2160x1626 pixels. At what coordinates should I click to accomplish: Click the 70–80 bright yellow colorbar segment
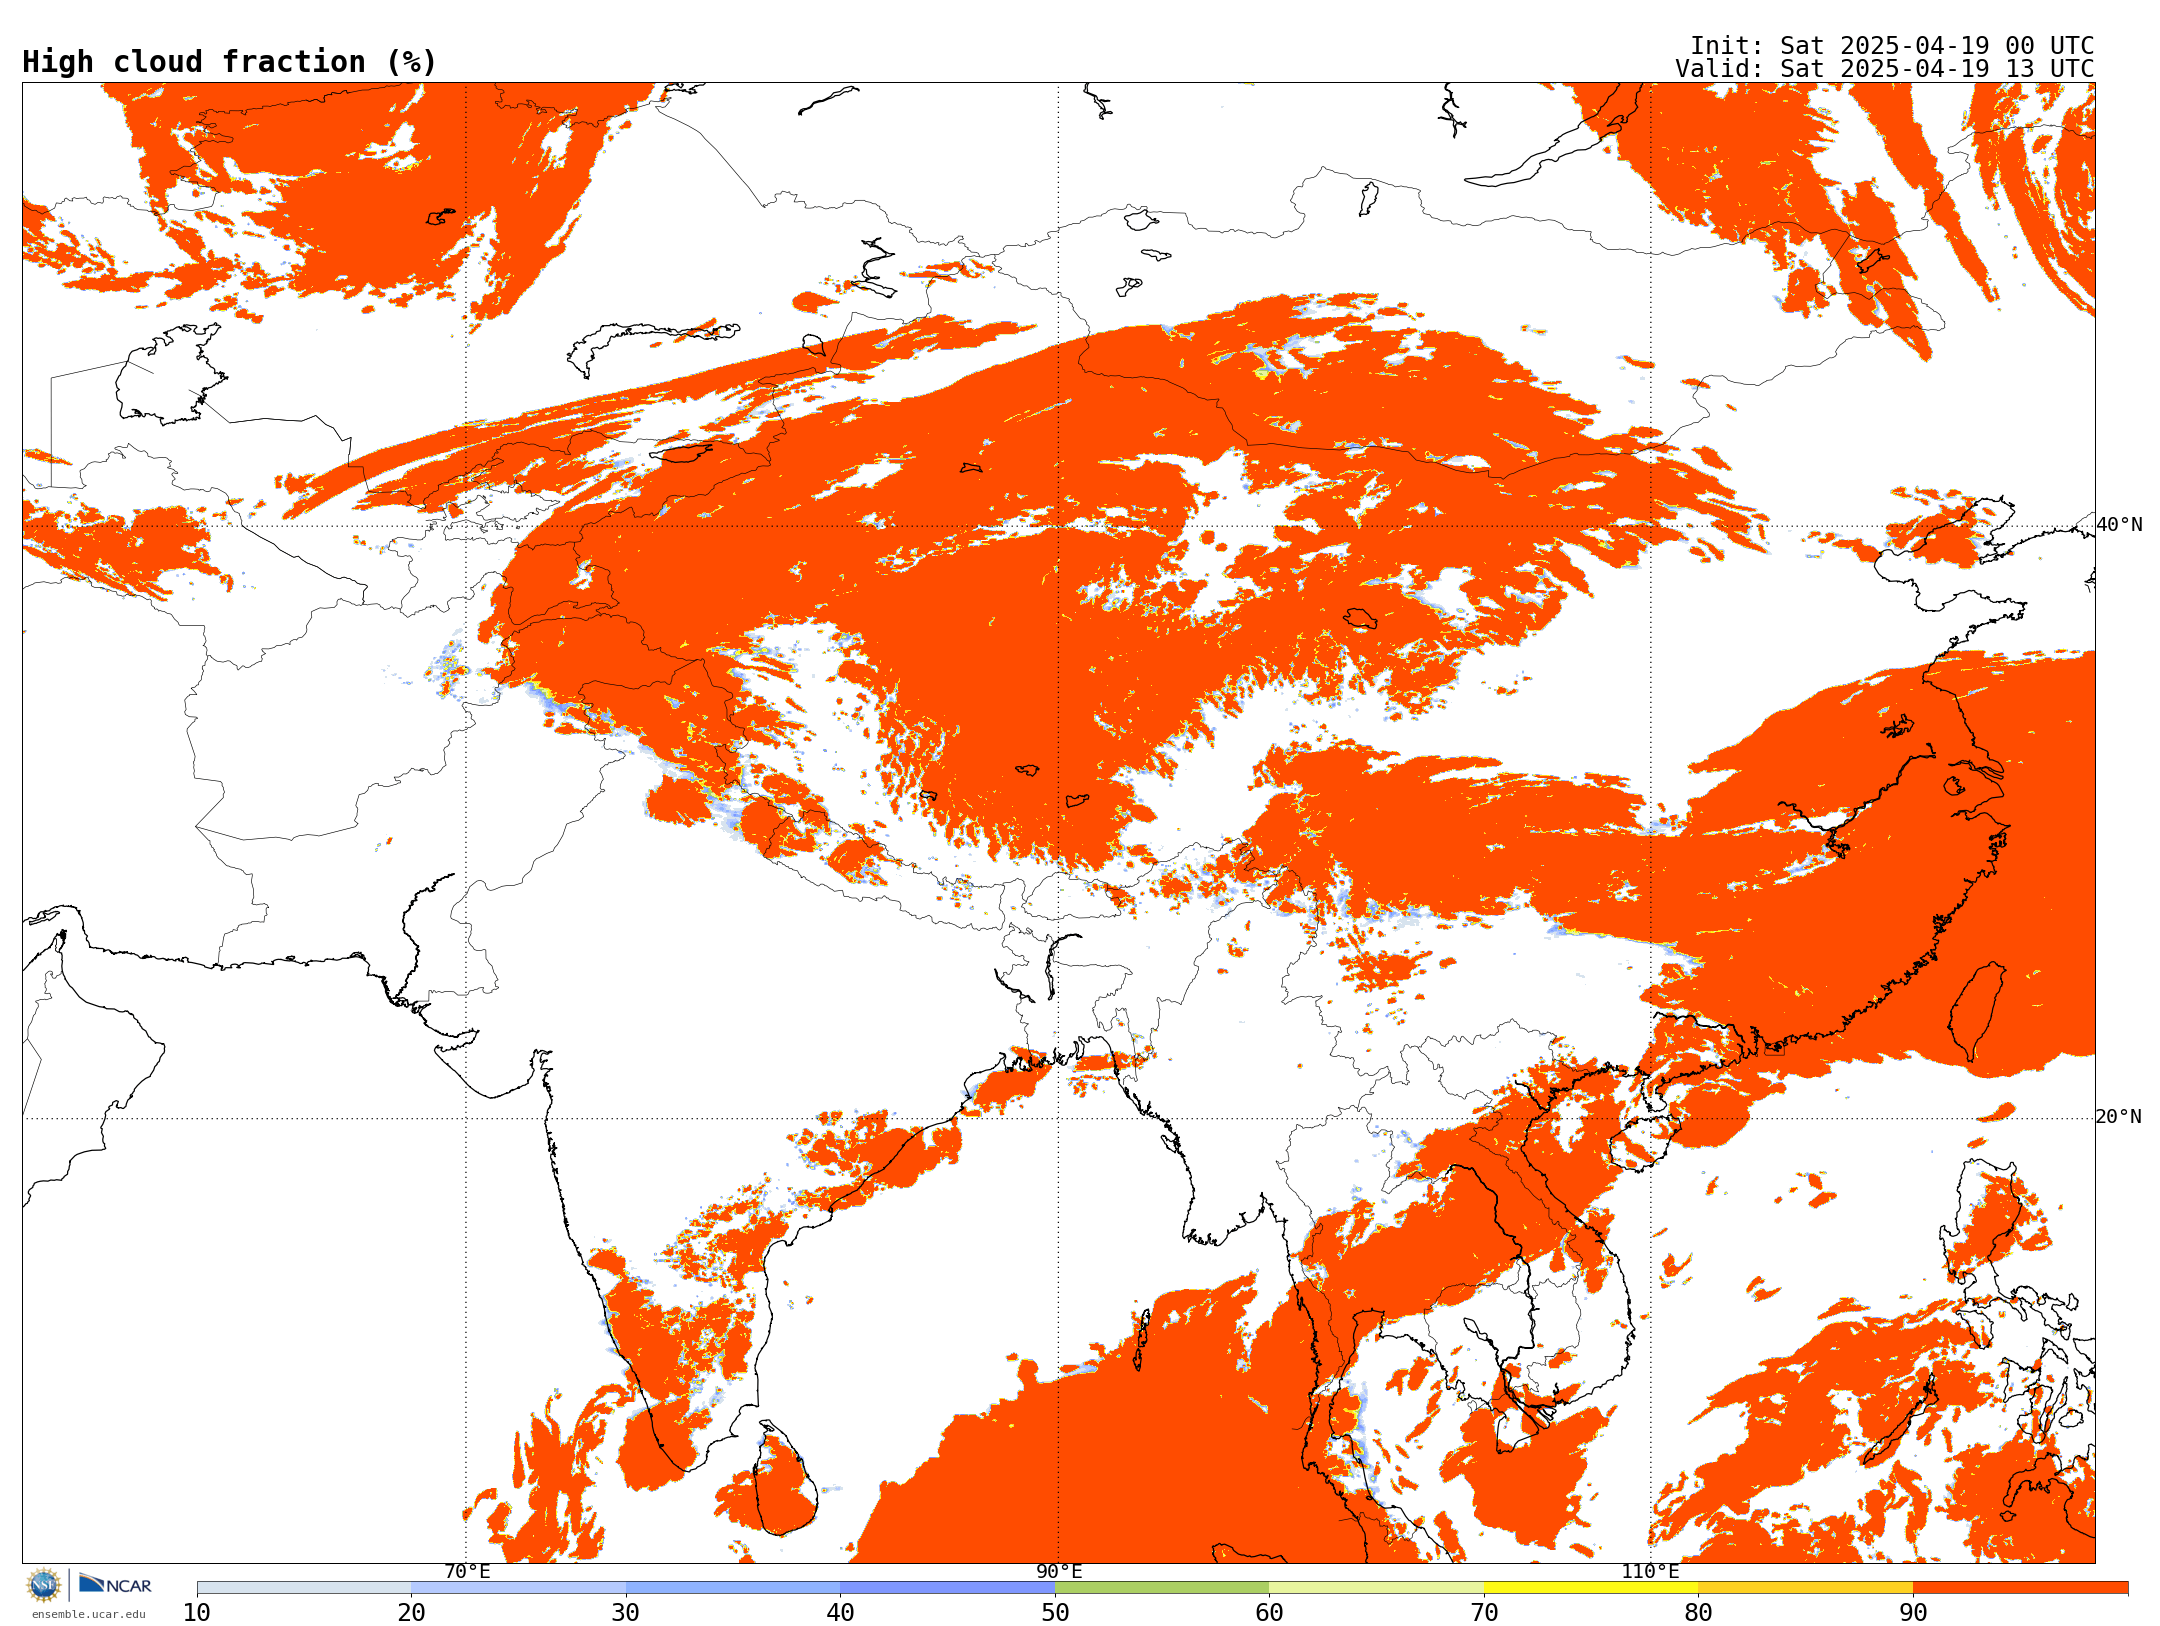[1591, 1587]
